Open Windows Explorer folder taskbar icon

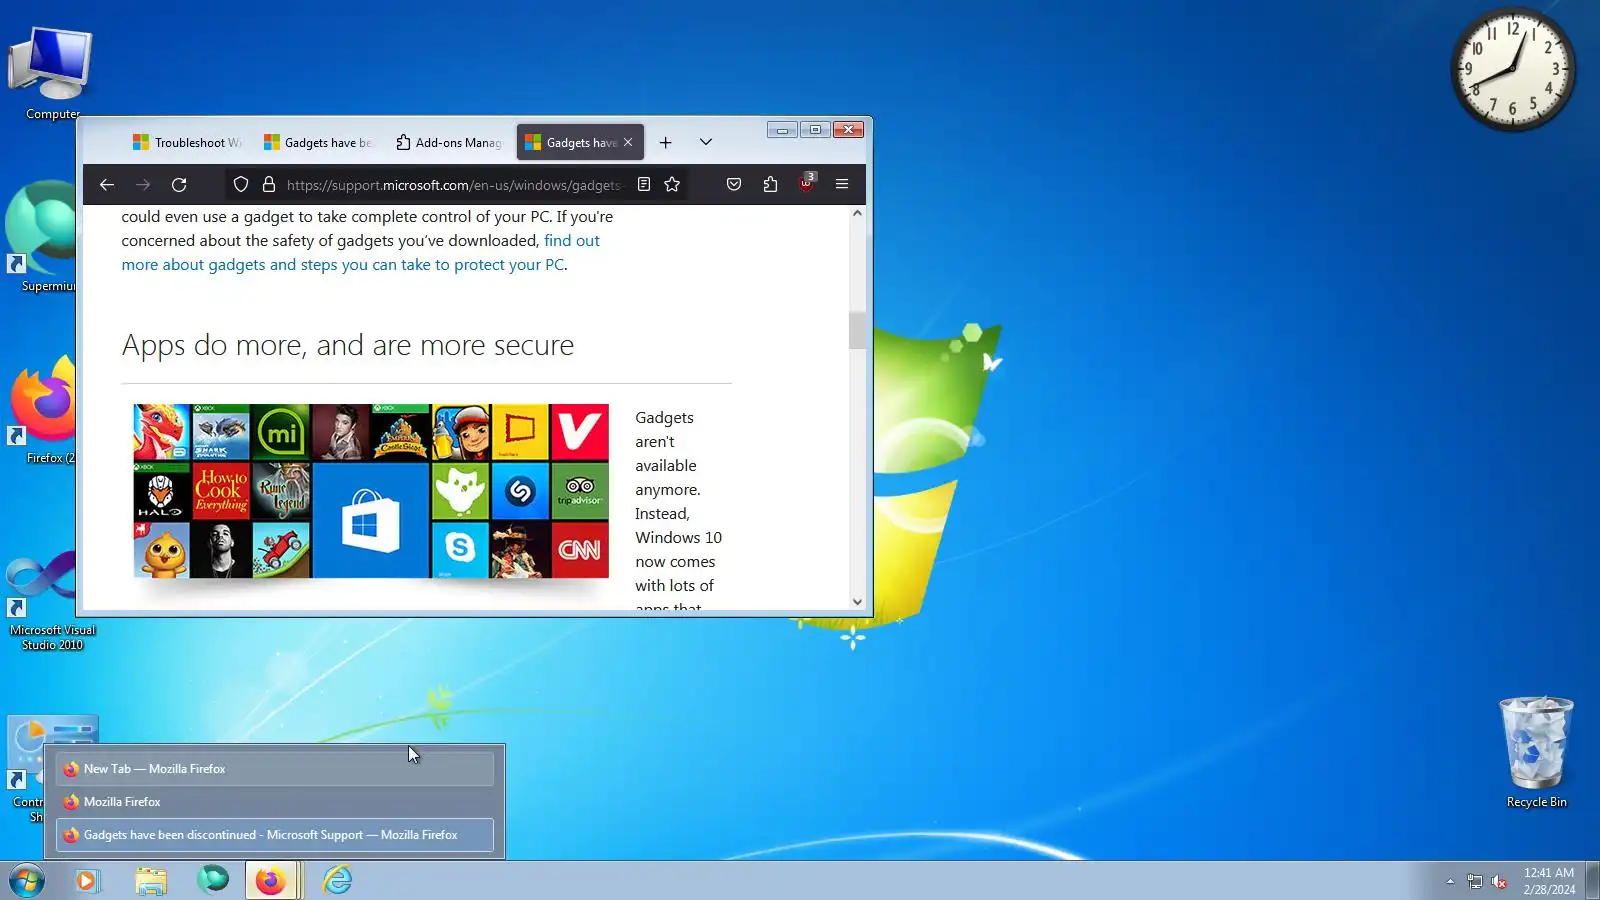coord(151,881)
